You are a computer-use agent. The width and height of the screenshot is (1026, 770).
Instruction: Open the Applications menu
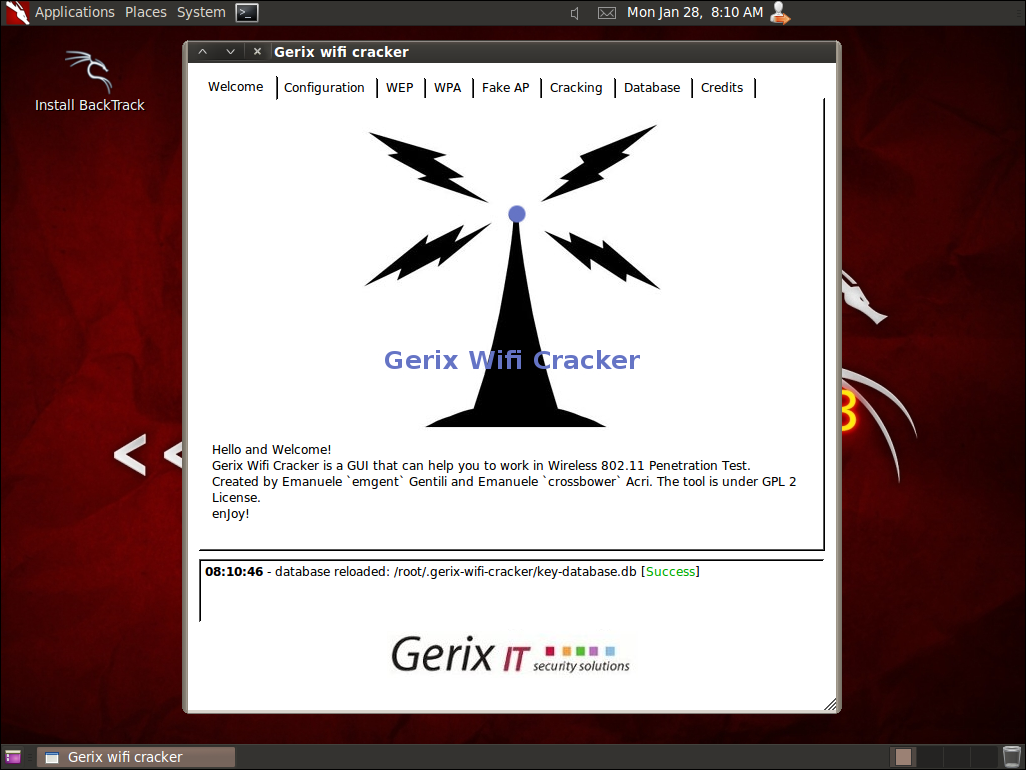click(75, 12)
